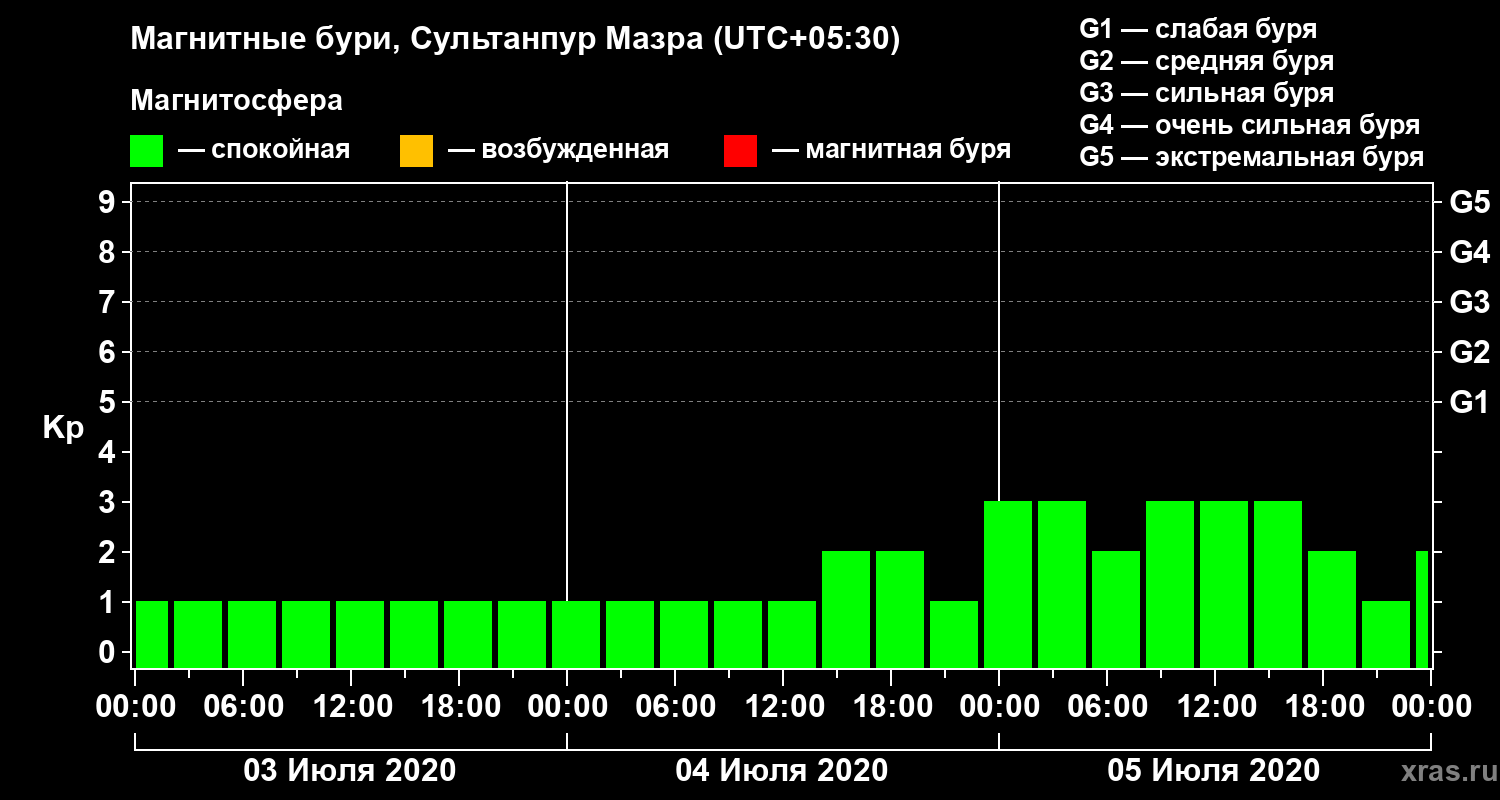Click the '— возбужденная' legend label
The image size is (1500, 800).
(x=558, y=151)
